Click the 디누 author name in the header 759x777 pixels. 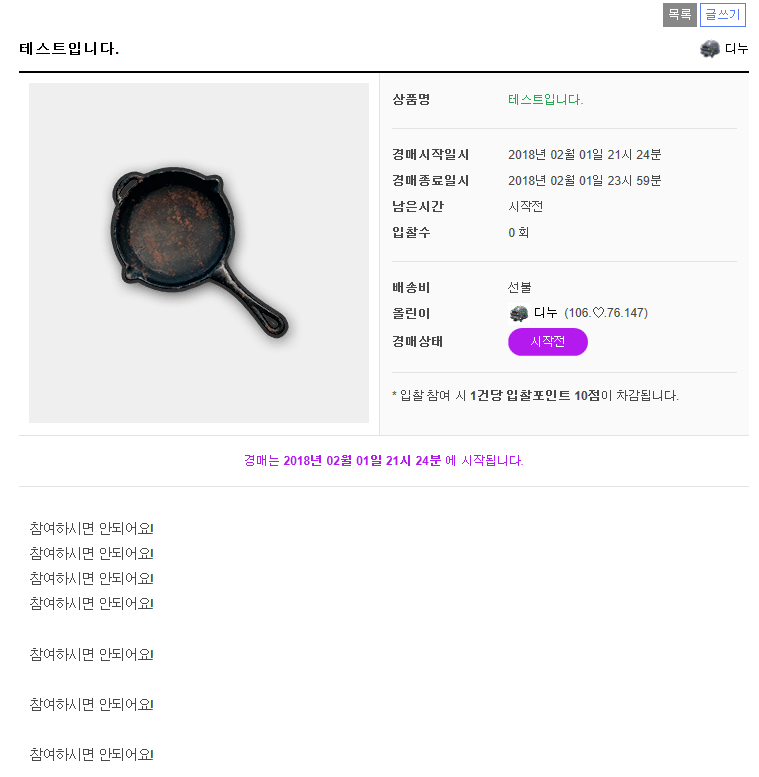[737, 49]
